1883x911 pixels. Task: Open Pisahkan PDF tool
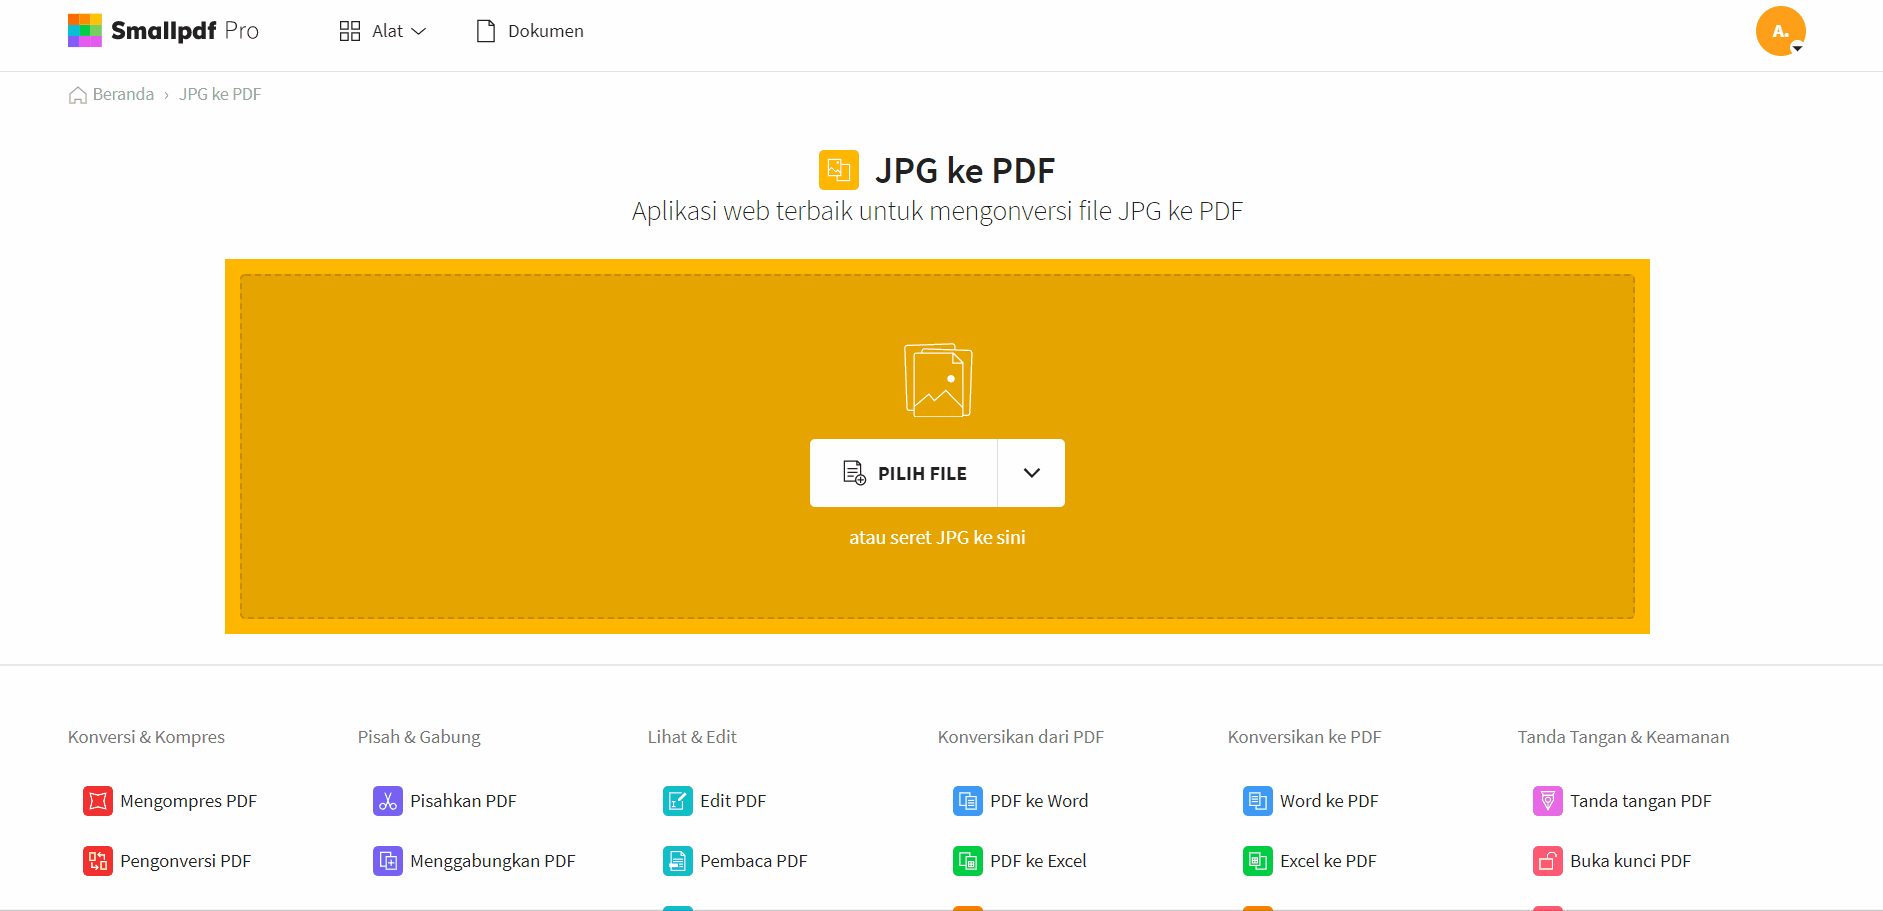[x=463, y=801]
